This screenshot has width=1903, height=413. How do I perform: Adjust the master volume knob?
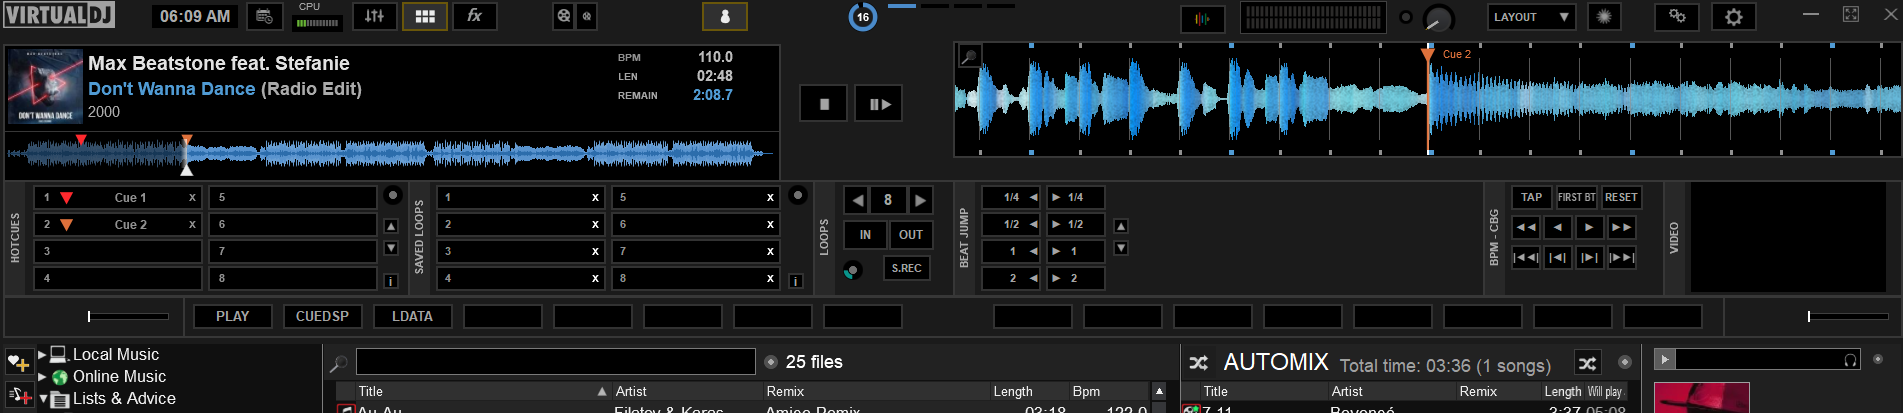[x=1439, y=18]
